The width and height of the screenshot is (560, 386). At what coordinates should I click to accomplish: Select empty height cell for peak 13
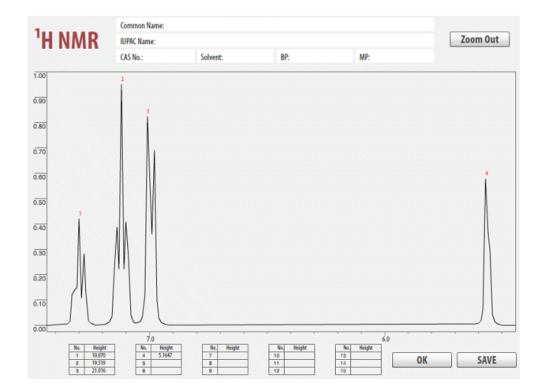(x=366, y=355)
